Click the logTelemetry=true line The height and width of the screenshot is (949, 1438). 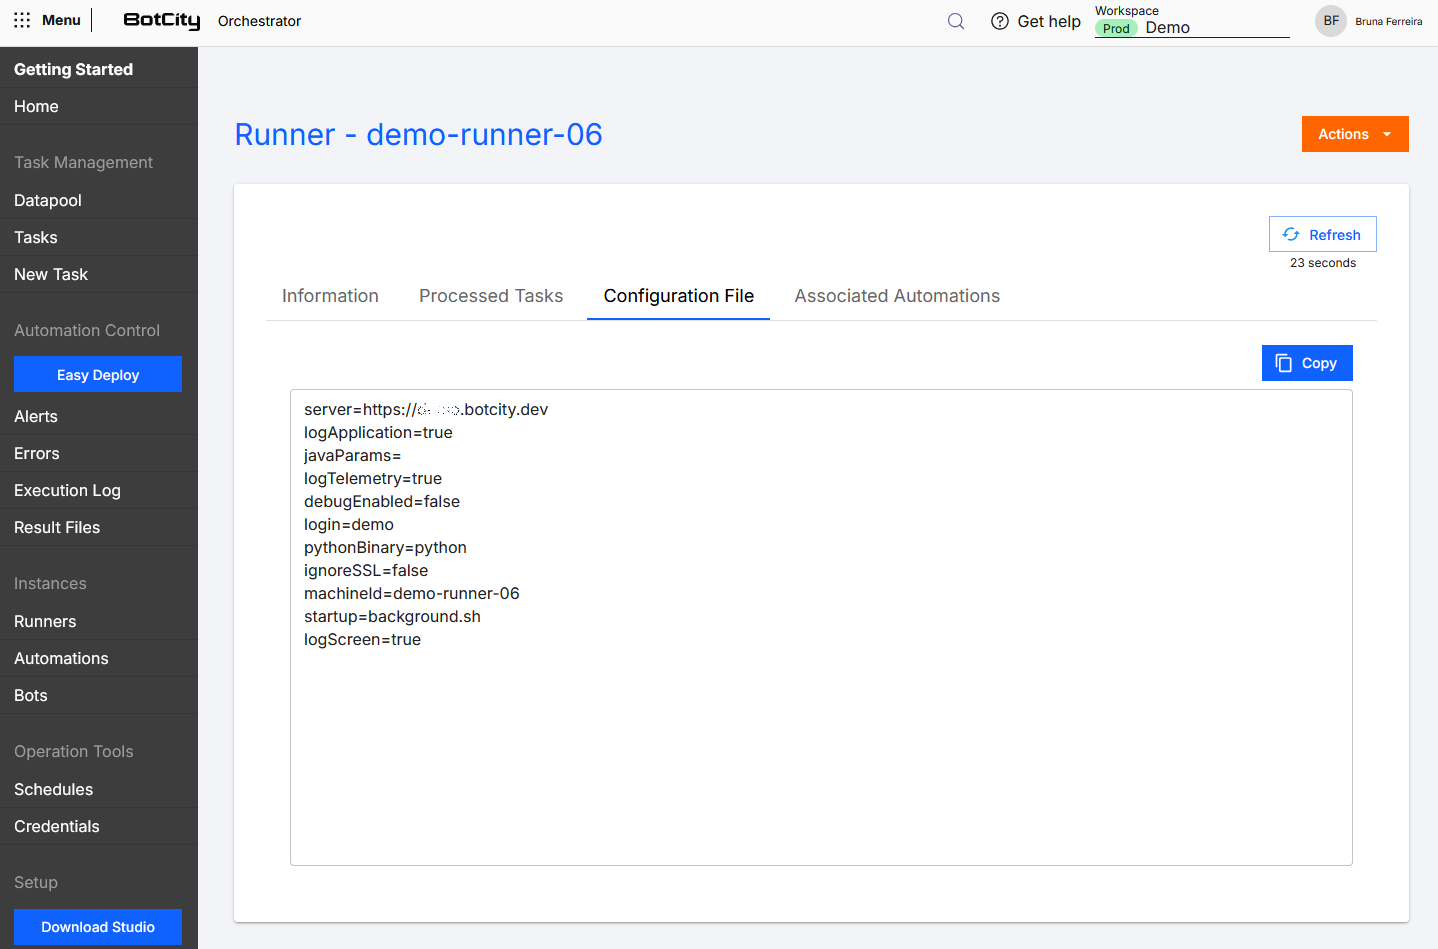pos(373,478)
